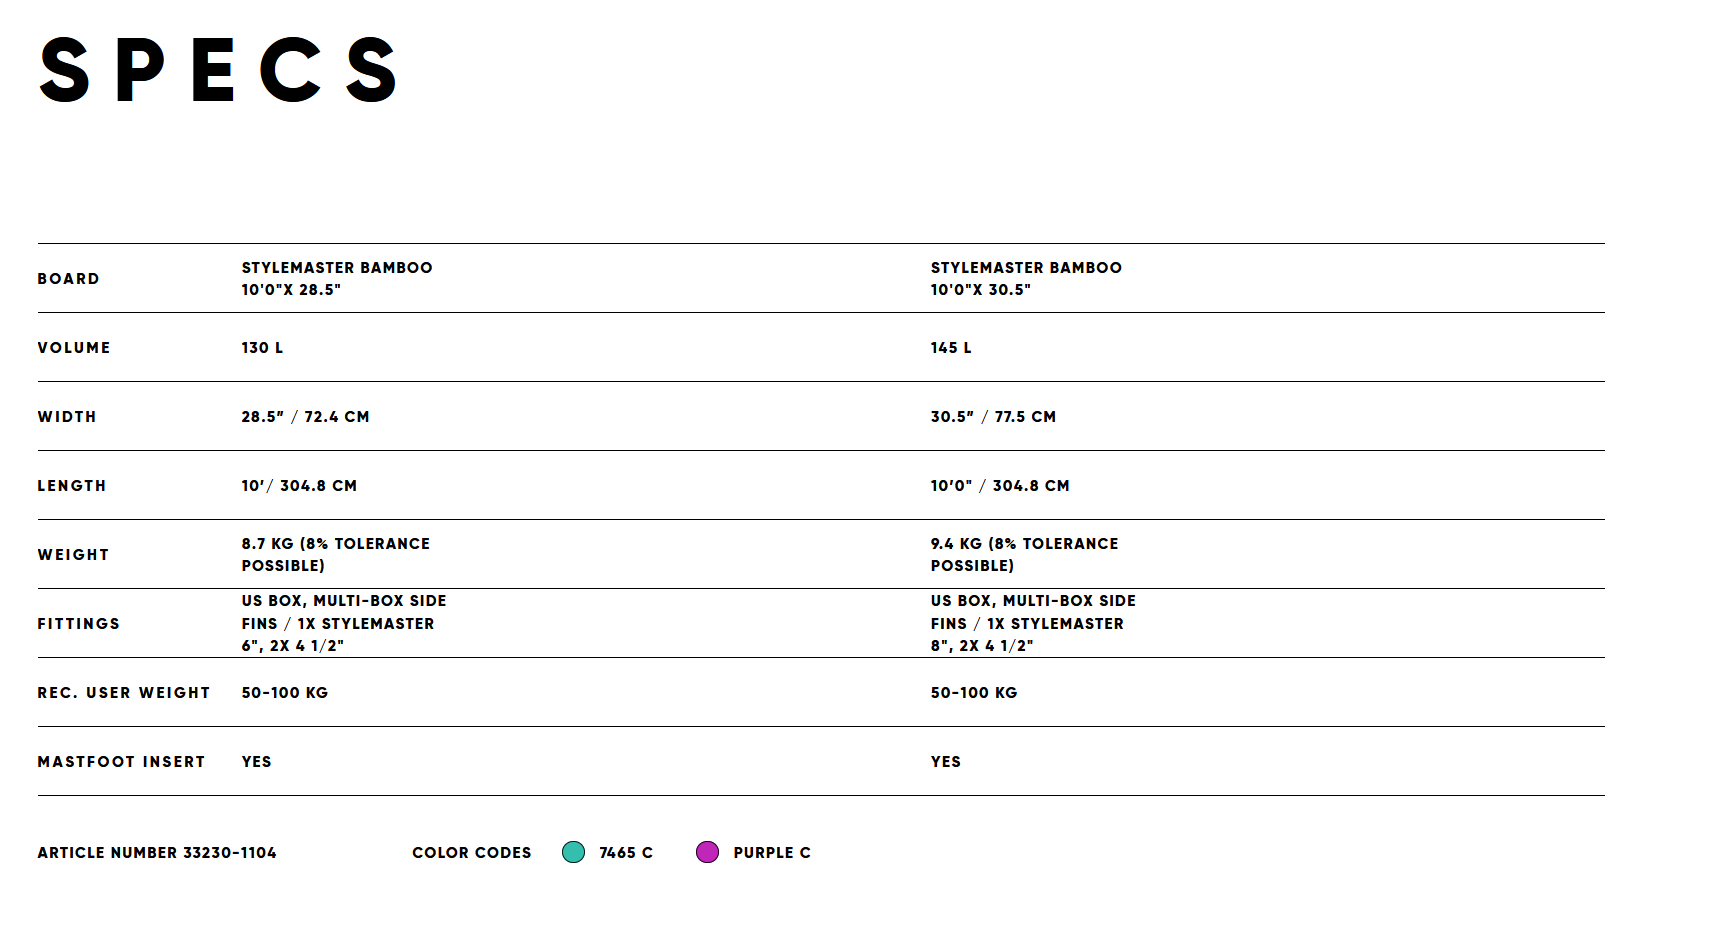Select the Stylemaster Bamboo 10'0" x 28.5" column header
Viewport: 1727px width, 938px height.
point(337,278)
